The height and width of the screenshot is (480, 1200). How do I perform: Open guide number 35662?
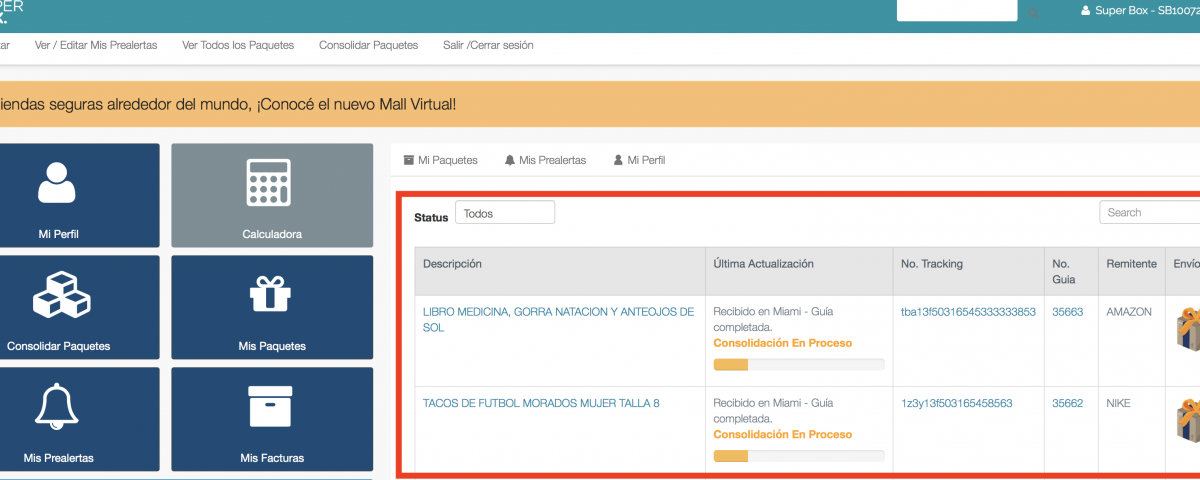point(1068,403)
